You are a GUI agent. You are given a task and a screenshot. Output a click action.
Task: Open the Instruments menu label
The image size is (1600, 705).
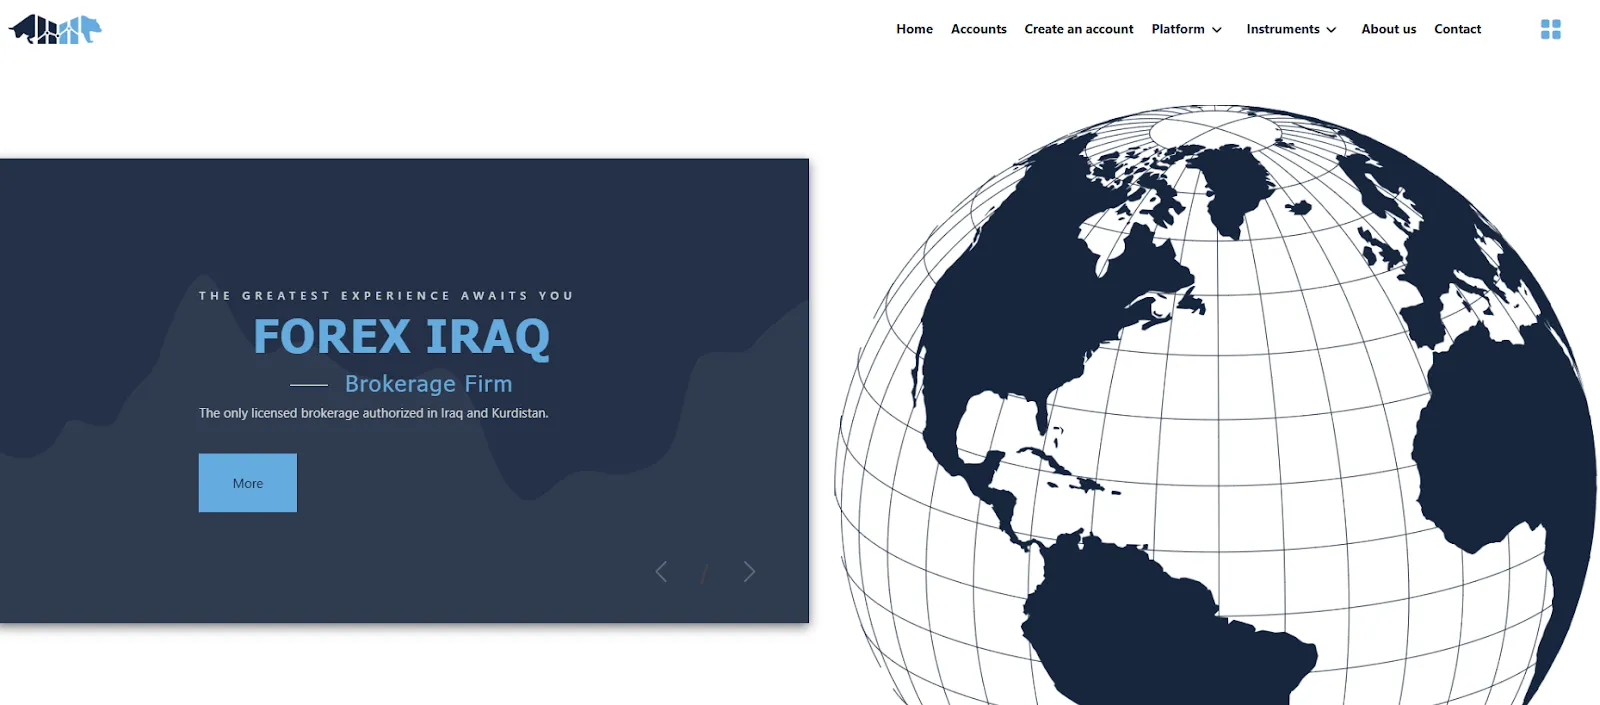(x=1283, y=29)
